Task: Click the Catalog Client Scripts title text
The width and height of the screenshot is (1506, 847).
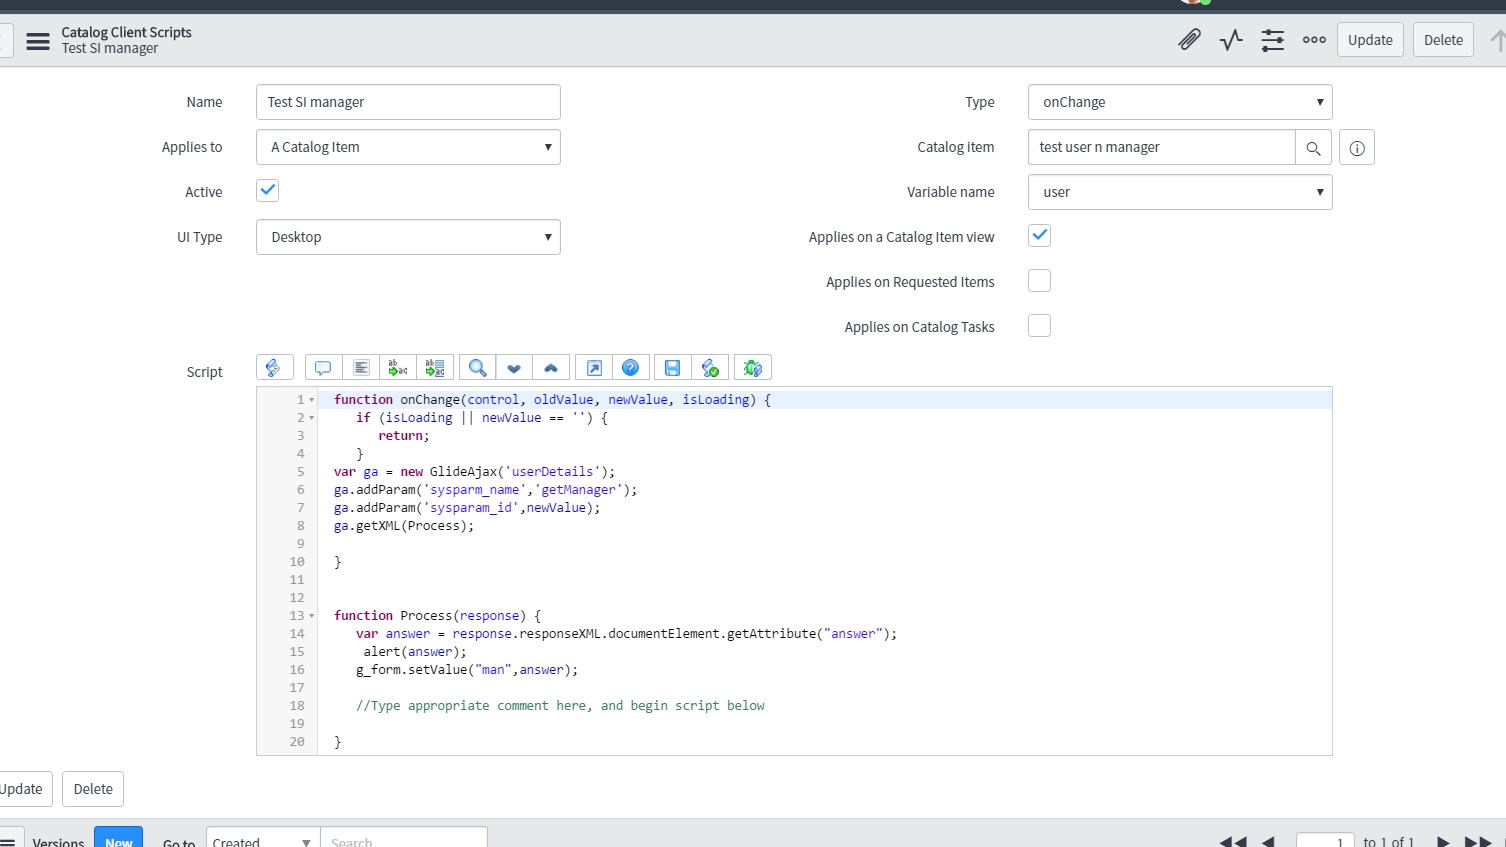Action: point(126,32)
